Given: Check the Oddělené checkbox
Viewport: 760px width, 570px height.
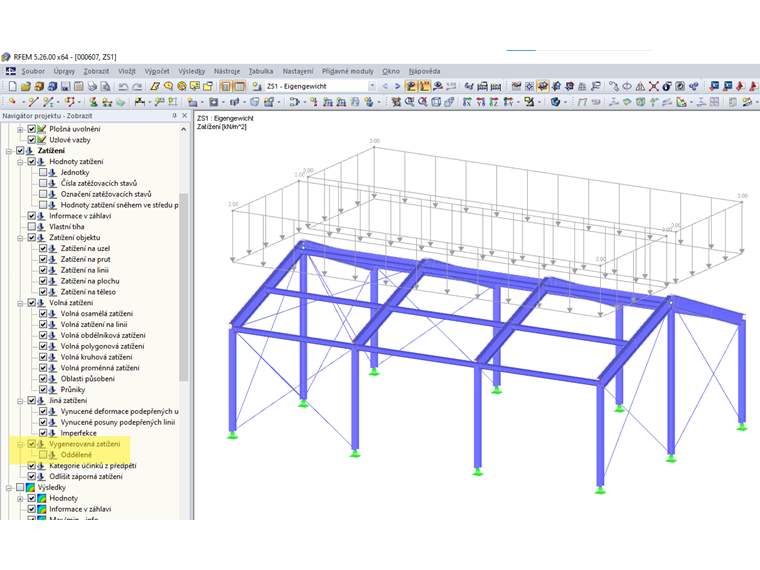Looking at the screenshot, I should click(43, 455).
